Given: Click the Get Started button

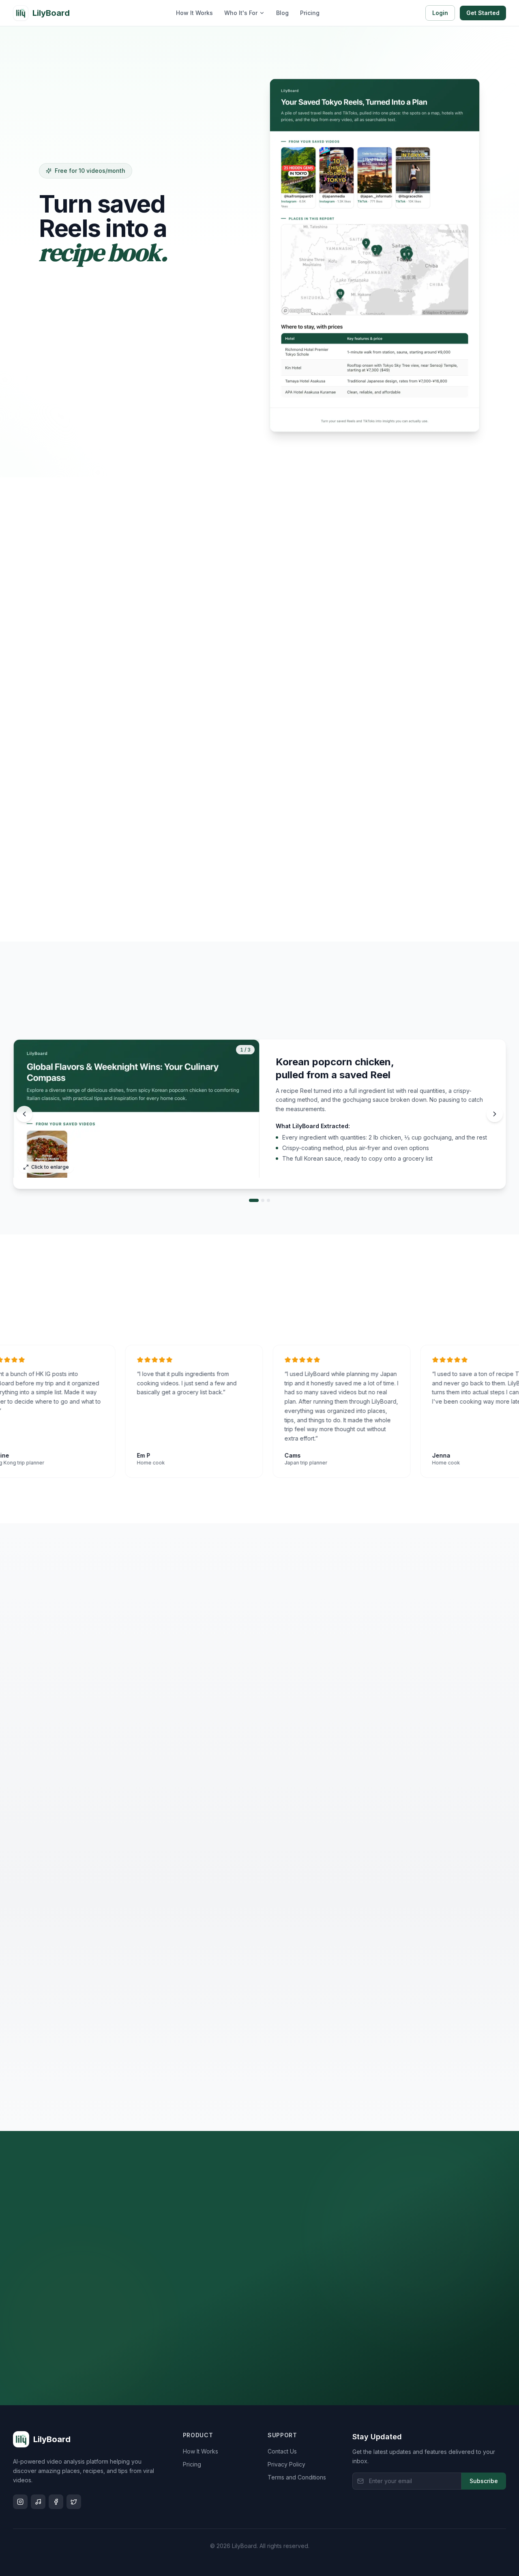Looking at the screenshot, I should [483, 13].
